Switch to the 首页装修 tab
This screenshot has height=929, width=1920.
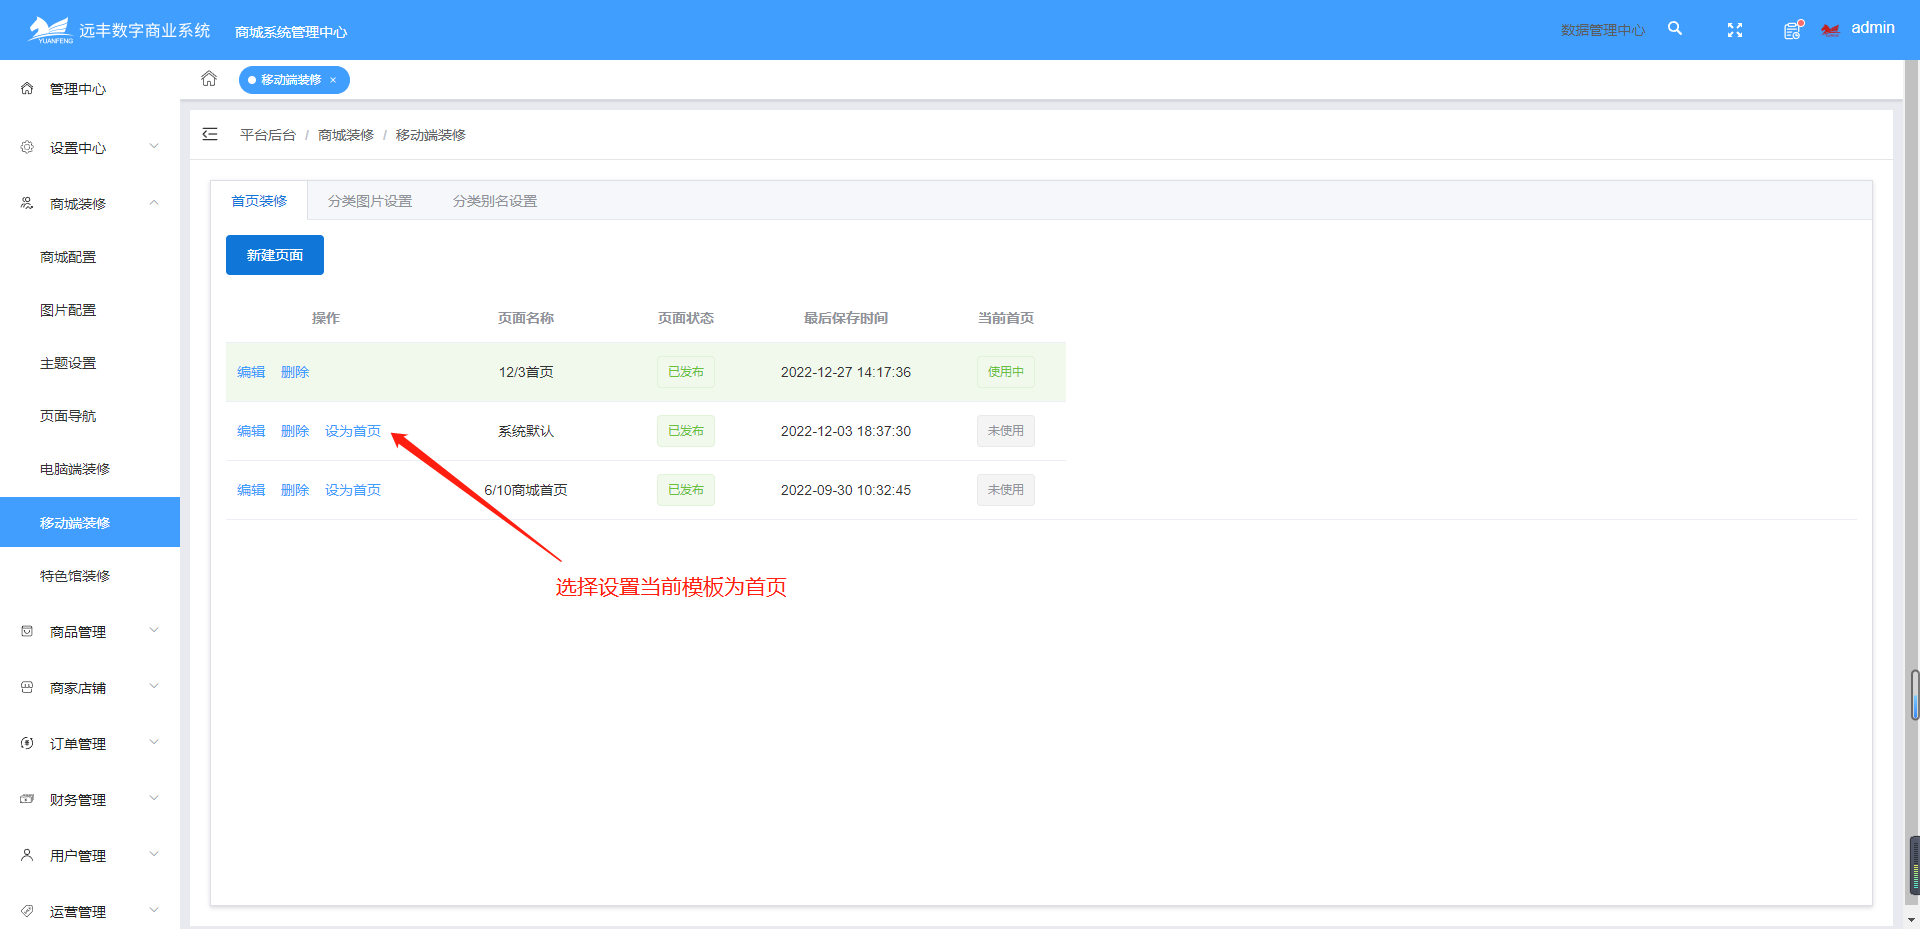pyautogui.click(x=259, y=201)
